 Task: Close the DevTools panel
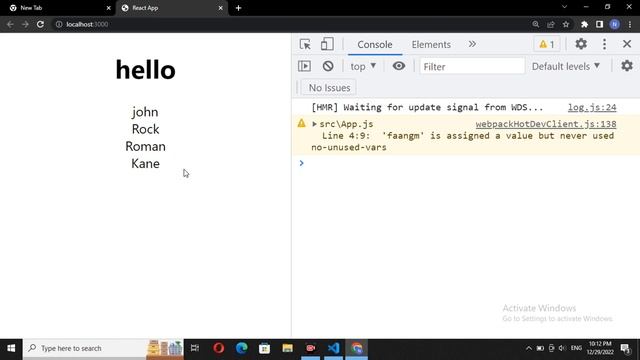pyautogui.click(x=627, y=44)
